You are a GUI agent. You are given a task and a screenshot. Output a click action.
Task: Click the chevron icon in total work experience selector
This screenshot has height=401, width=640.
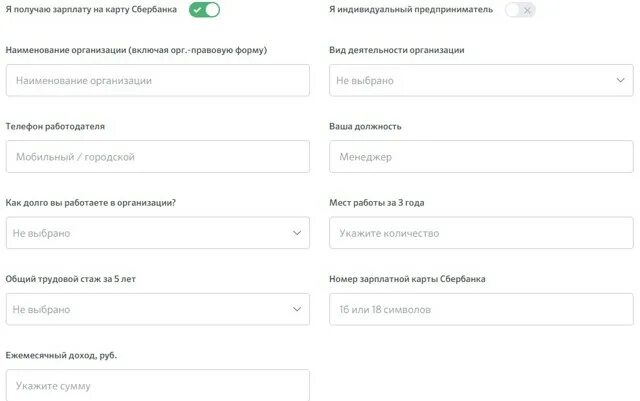(297, 309)
